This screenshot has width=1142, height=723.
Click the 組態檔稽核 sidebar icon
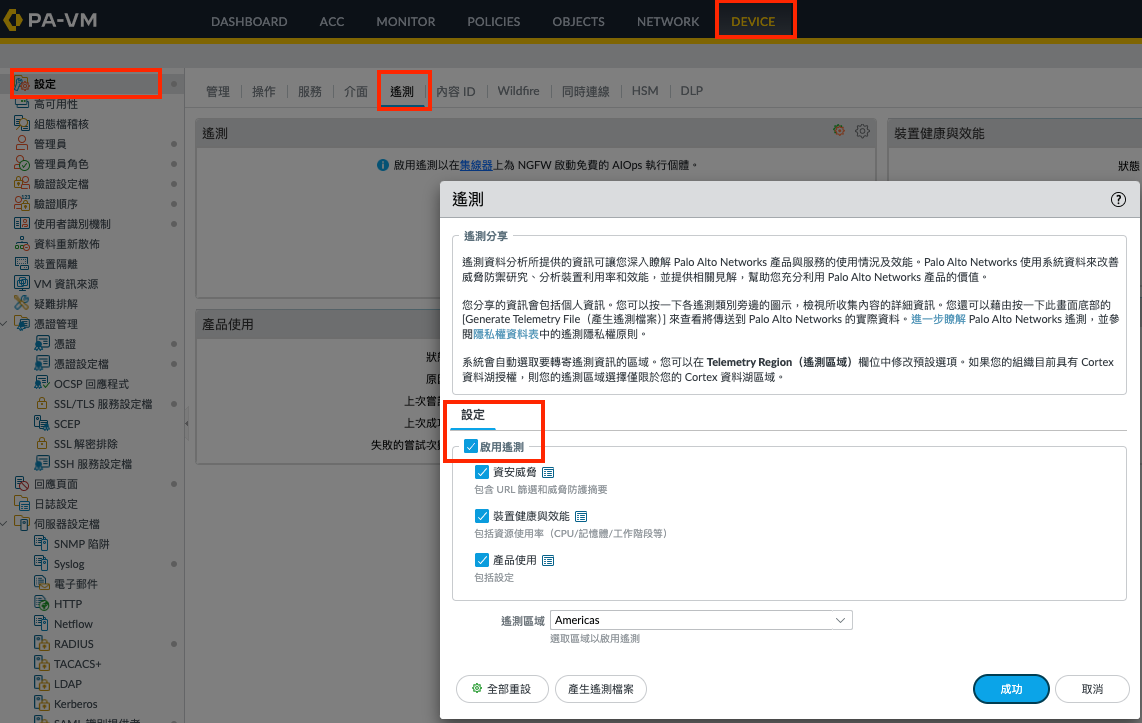point(22,123)
